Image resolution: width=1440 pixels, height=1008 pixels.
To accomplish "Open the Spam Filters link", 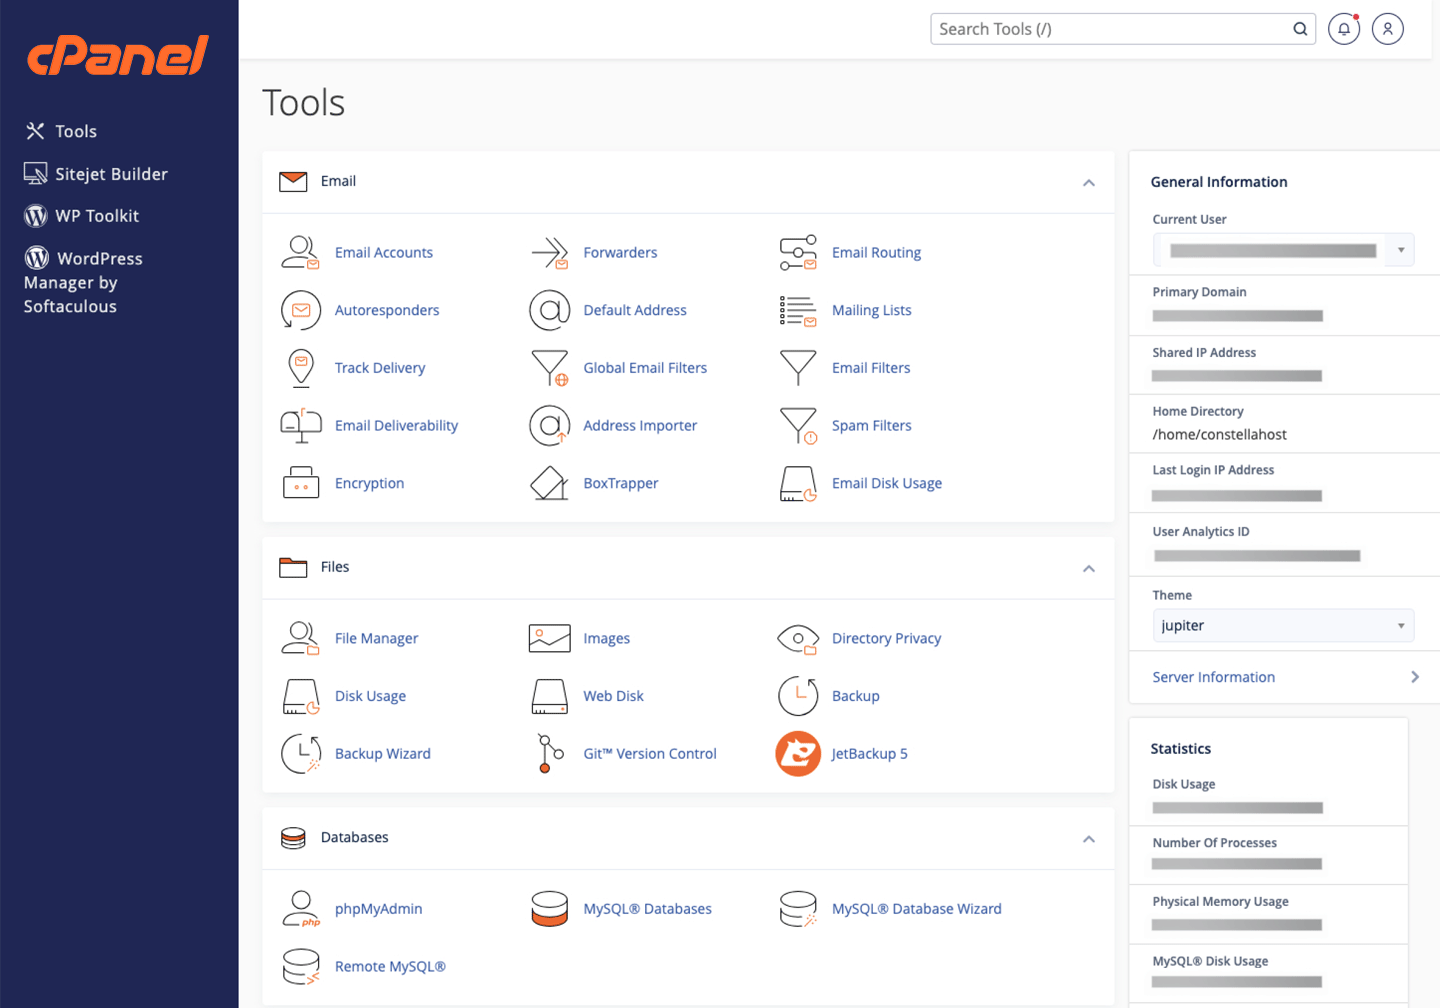I will coord(871,426).
